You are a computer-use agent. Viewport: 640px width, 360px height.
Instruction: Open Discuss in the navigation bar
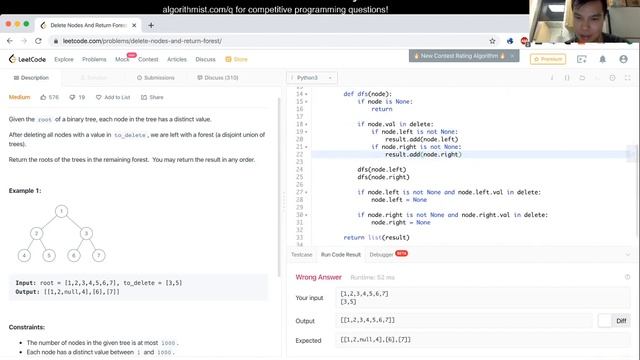pyautogui.click(x=205, y=59)
